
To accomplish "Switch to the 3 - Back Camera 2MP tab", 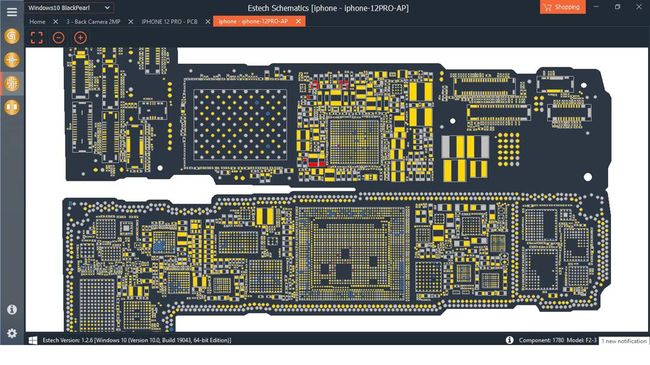I will [93, 22].
